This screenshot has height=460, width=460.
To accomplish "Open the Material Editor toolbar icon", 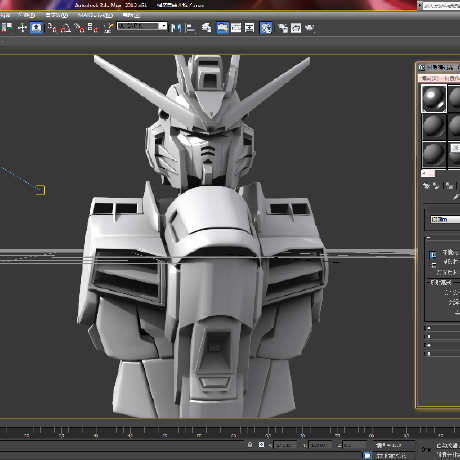I will coord(266,28).
